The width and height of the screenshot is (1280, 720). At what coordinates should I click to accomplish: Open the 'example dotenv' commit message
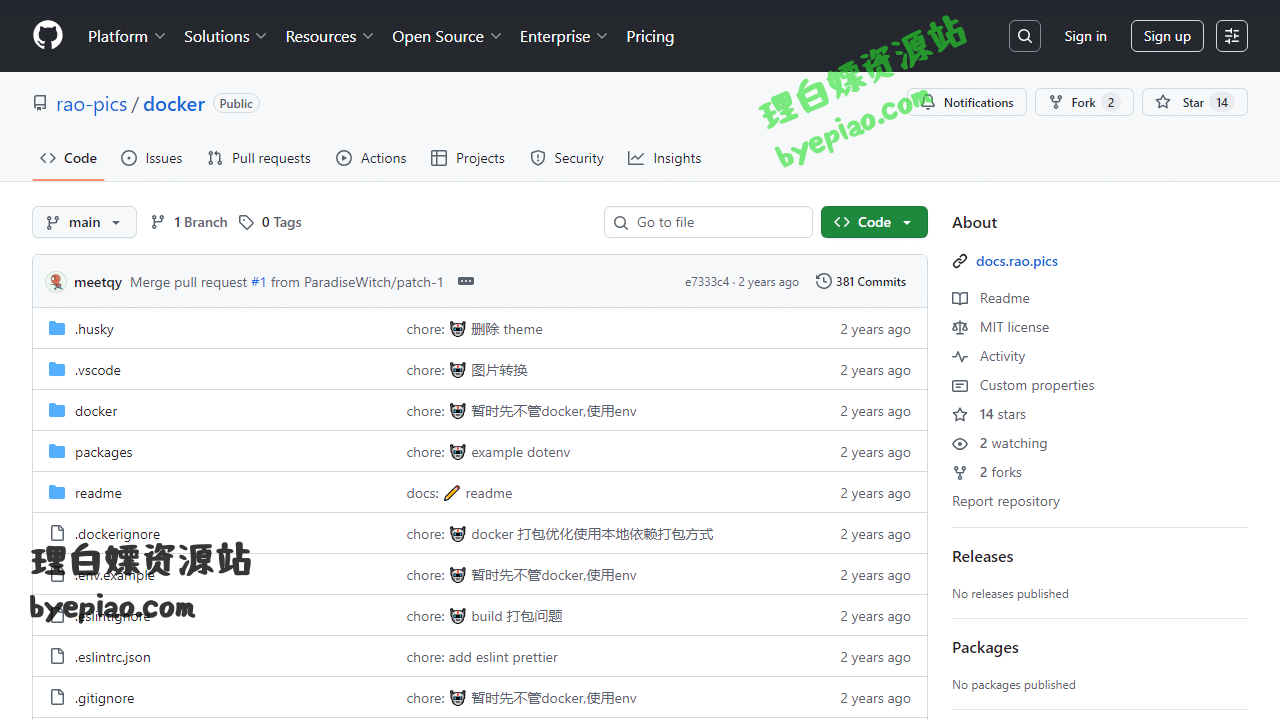521,452
